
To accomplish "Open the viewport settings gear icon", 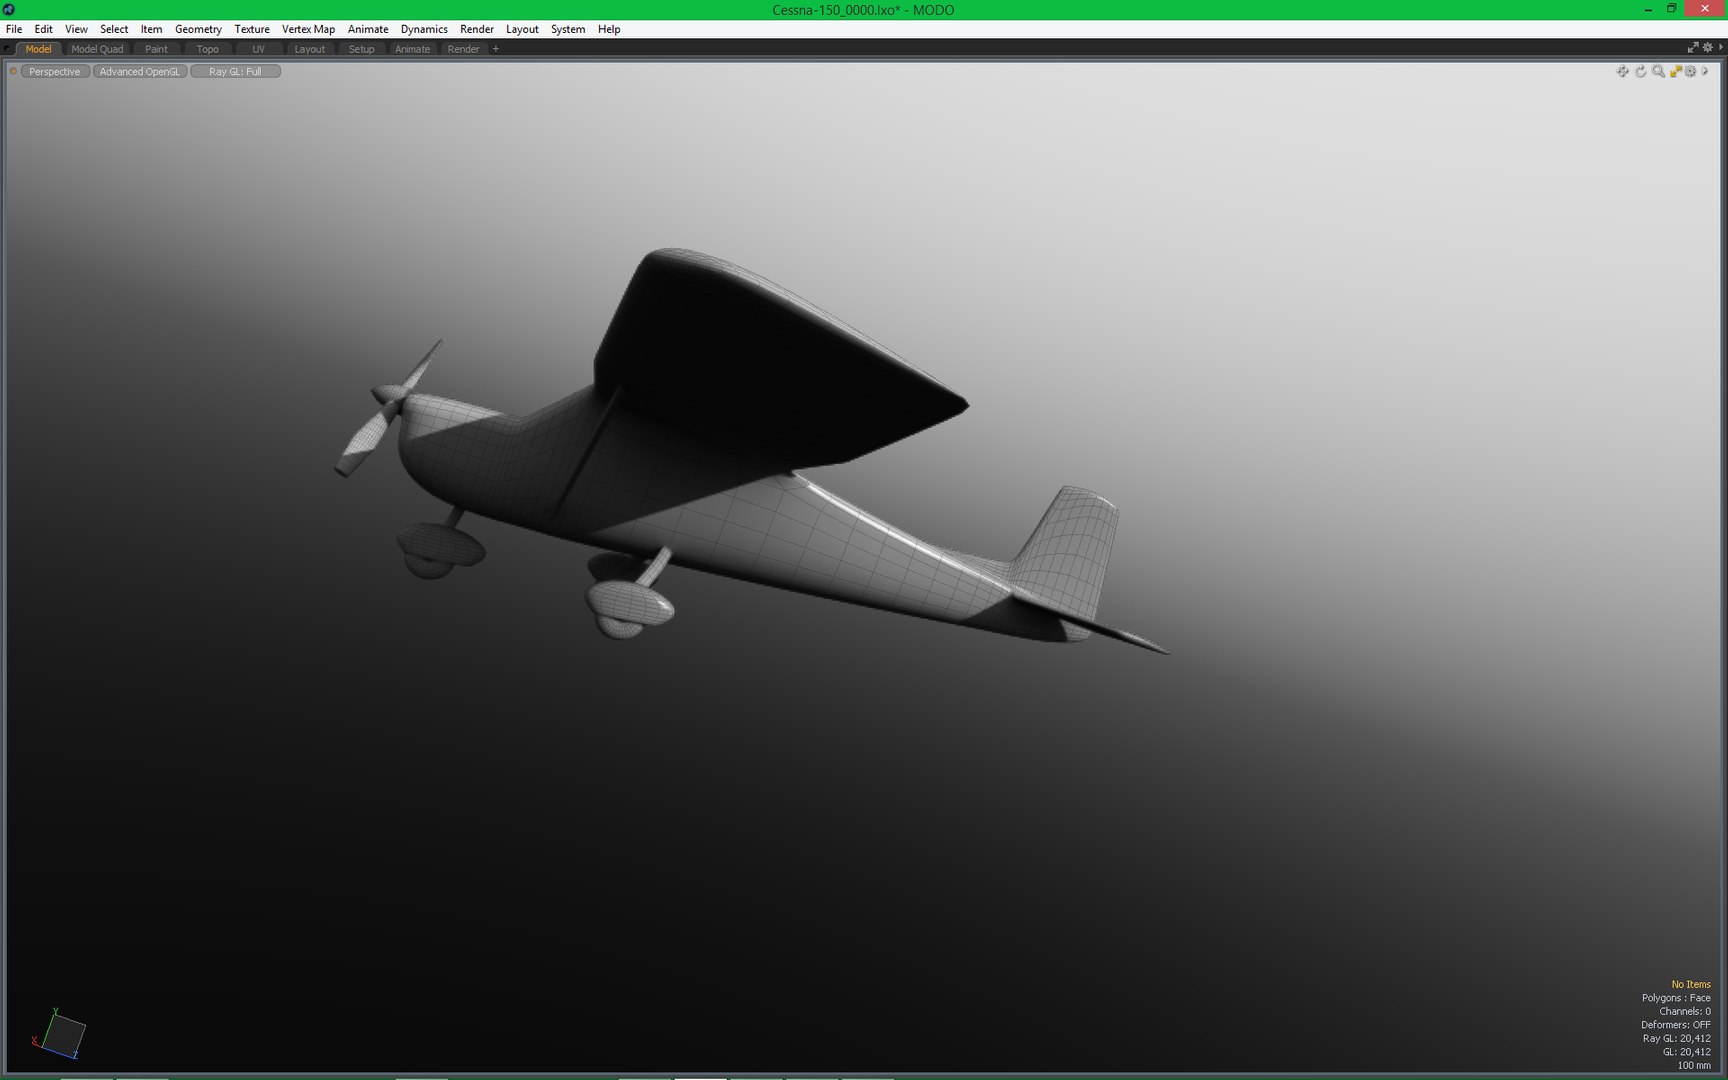I will (x=1691, y=71).
